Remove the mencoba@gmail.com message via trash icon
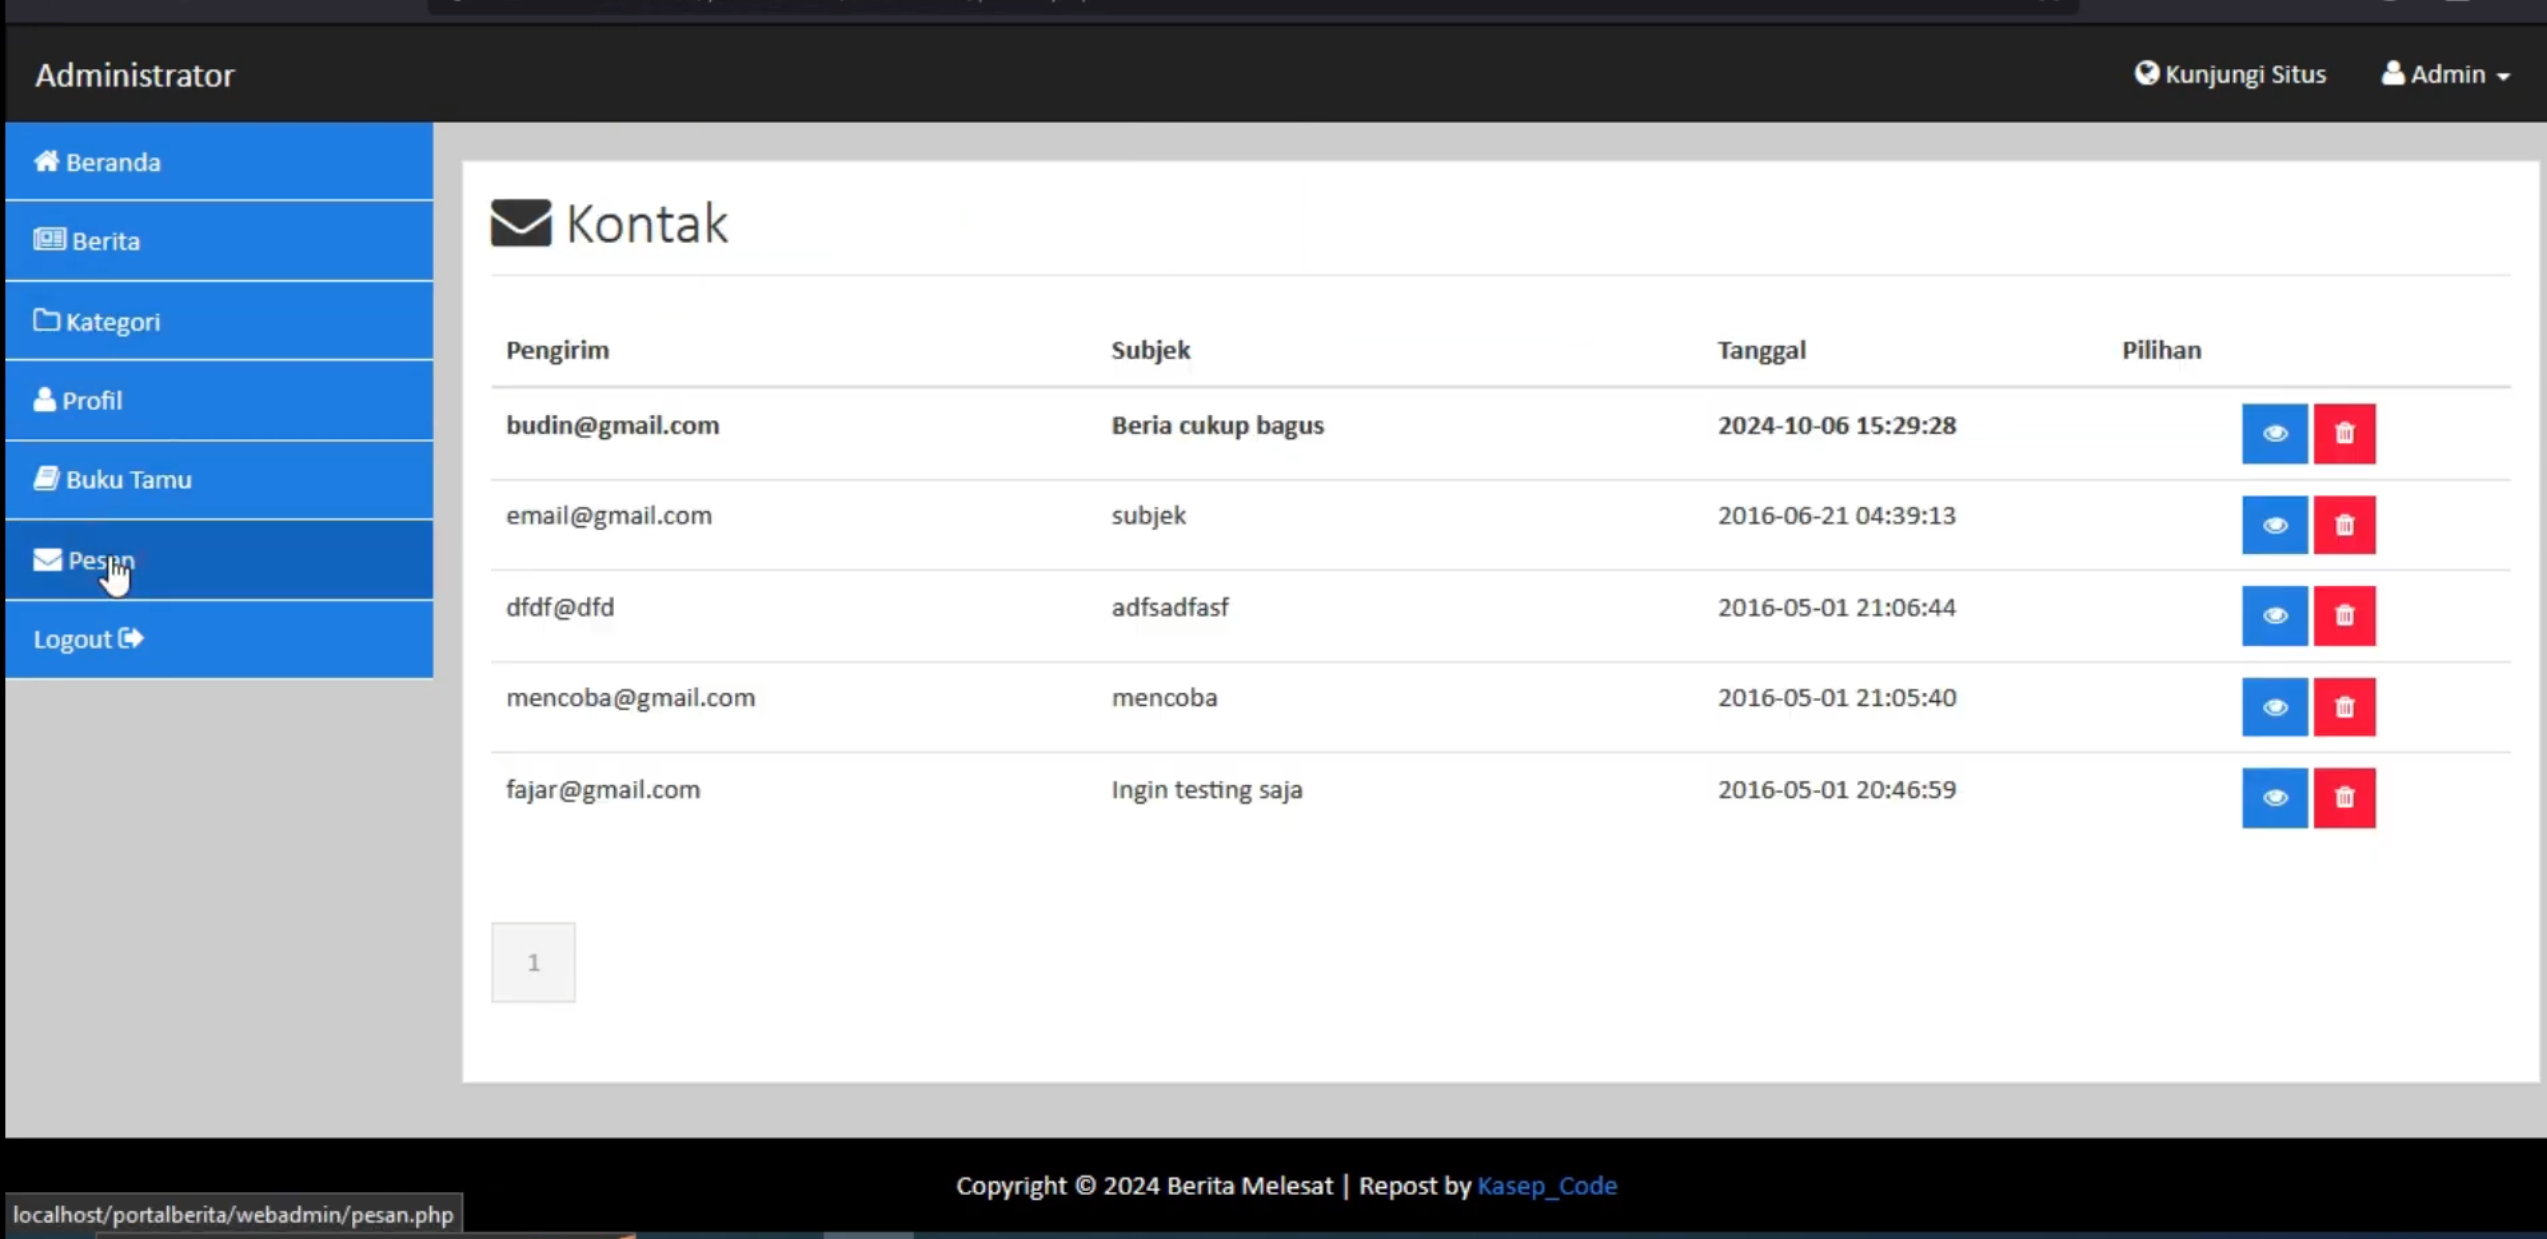 pyautogui.click(x=2344, y=707)
